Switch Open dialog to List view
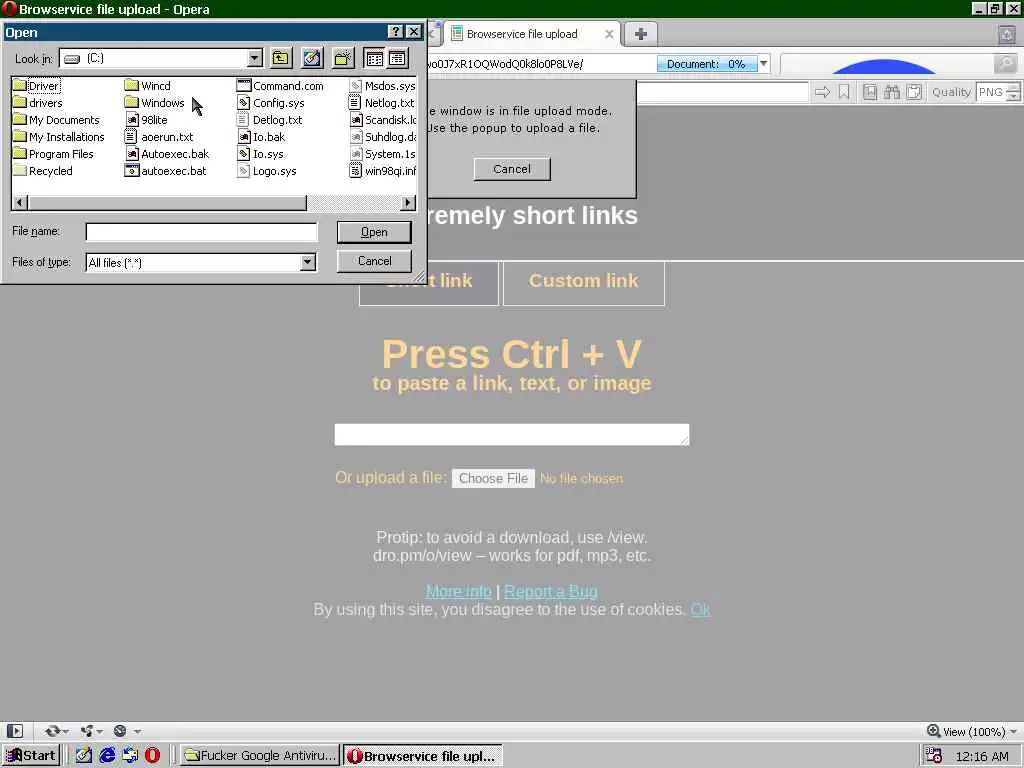 click(x=374, y=58)
